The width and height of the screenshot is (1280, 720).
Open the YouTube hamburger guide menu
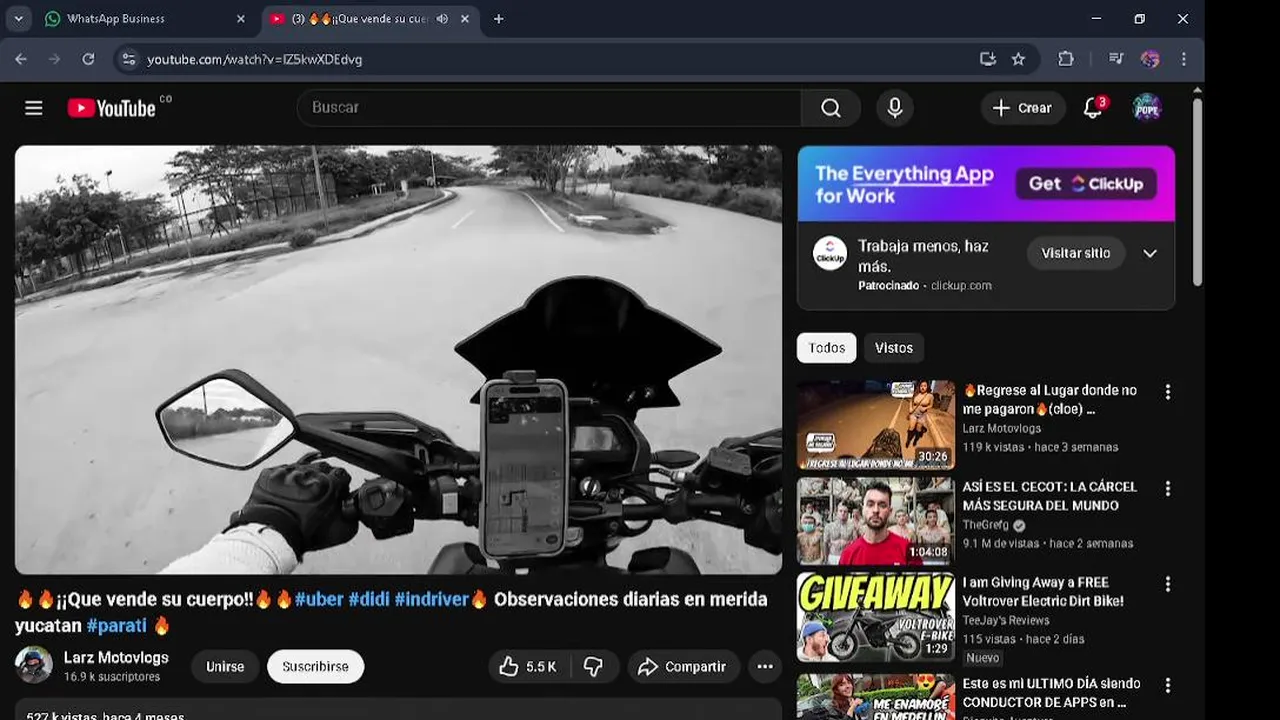pos(34,108)
